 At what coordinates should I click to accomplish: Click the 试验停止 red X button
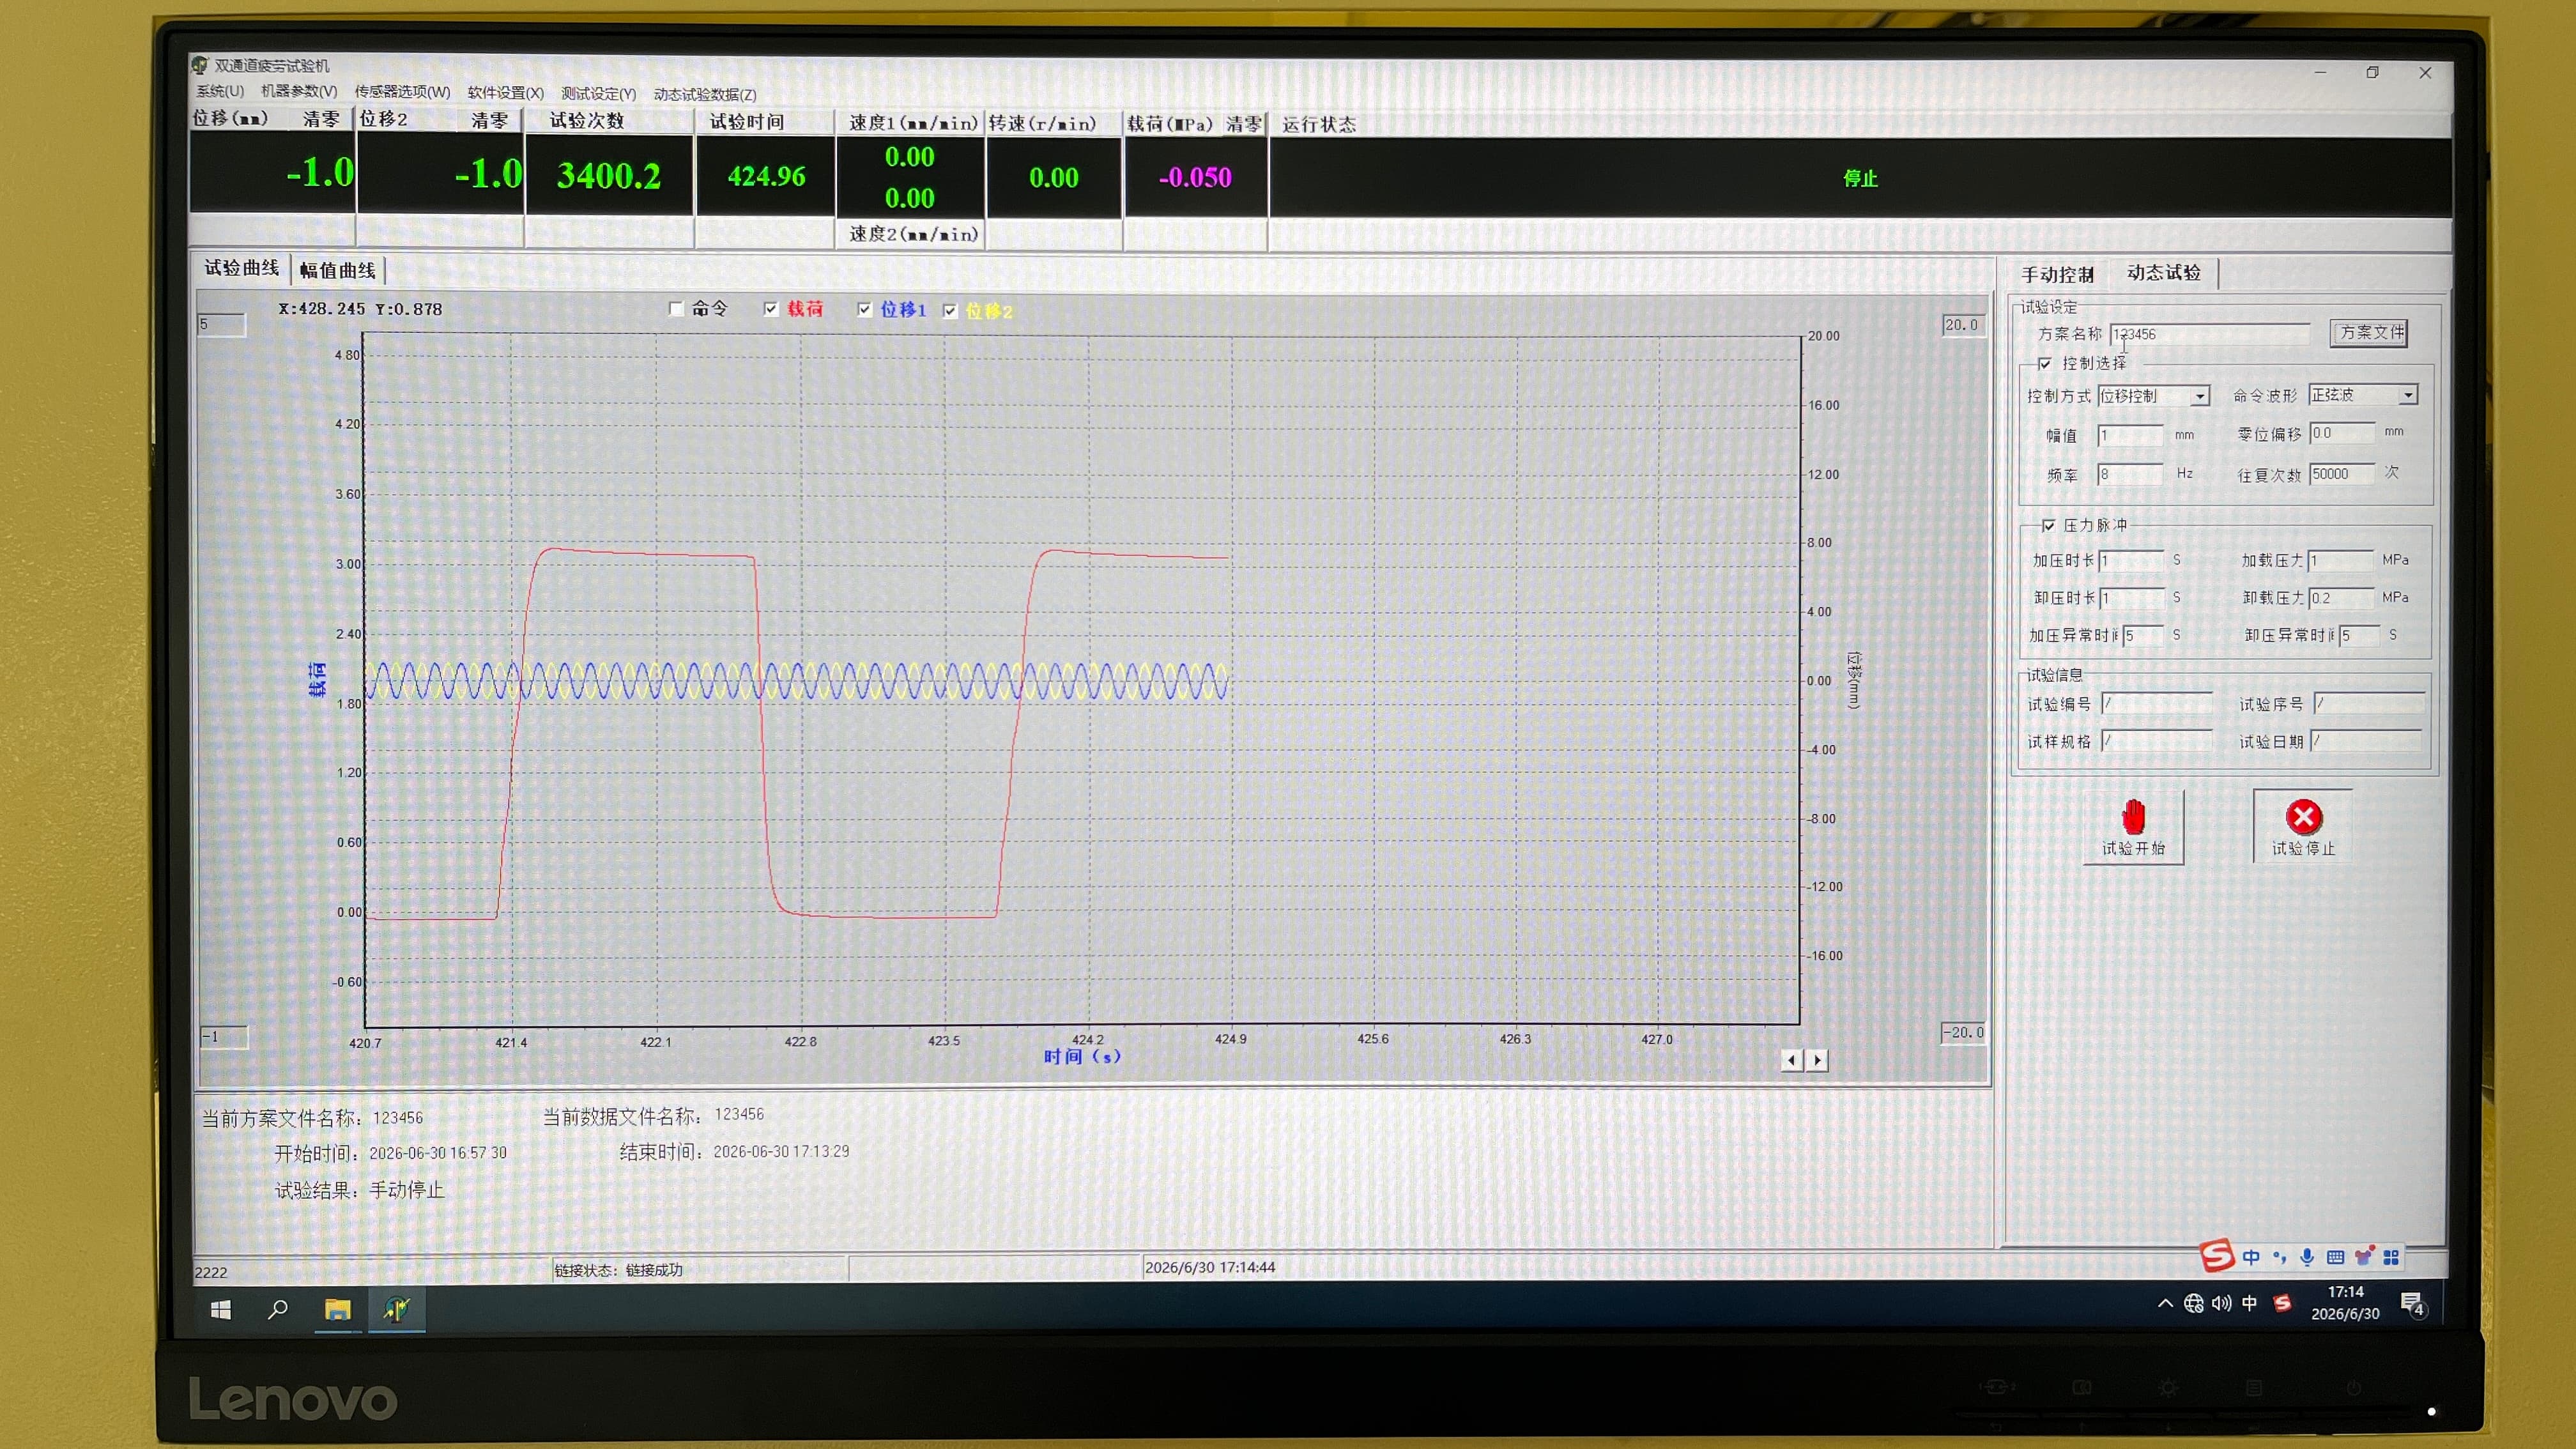tap(2303, 826)
